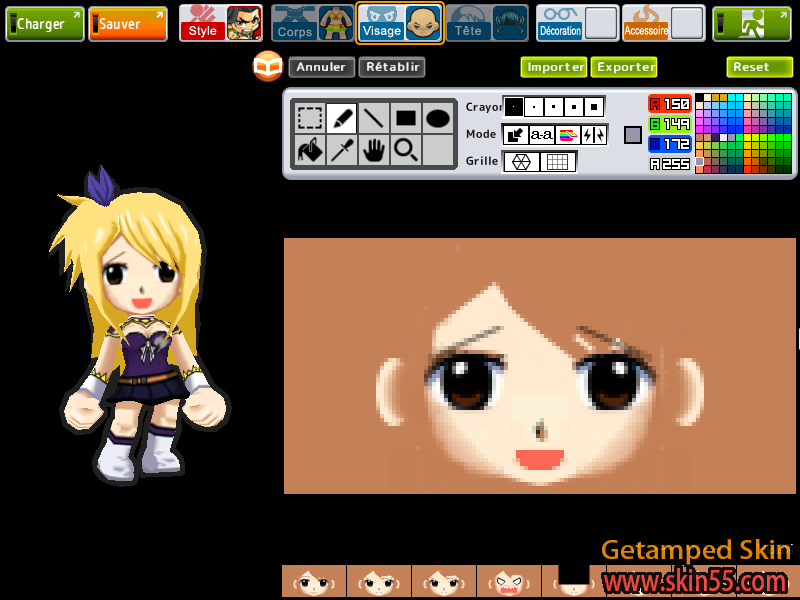Activate the hand pan tool
This screenshot has height=600, width=800.
tap(374, 150)
